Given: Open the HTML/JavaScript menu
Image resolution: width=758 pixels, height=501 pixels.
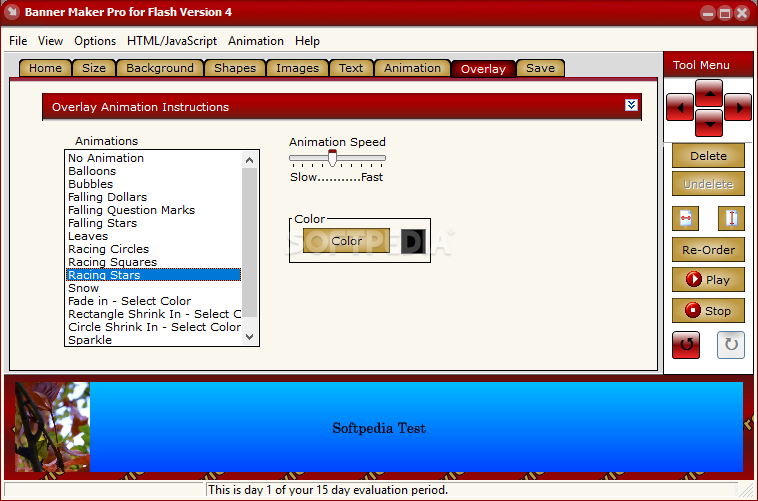Looking at the screenshot, I should coord(172,41).
